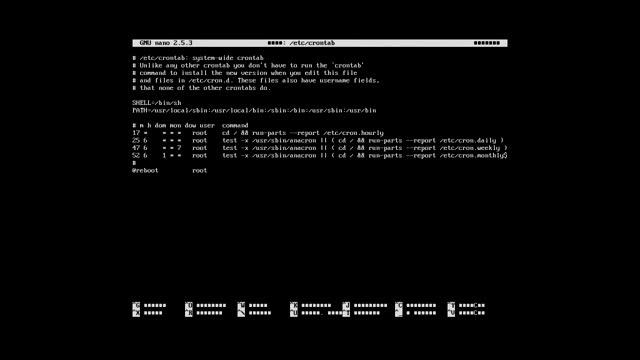Click the 'GNU nano 2.5.3' title text
Viewport: 640px width, 360px height.
(x=166, y=43)
